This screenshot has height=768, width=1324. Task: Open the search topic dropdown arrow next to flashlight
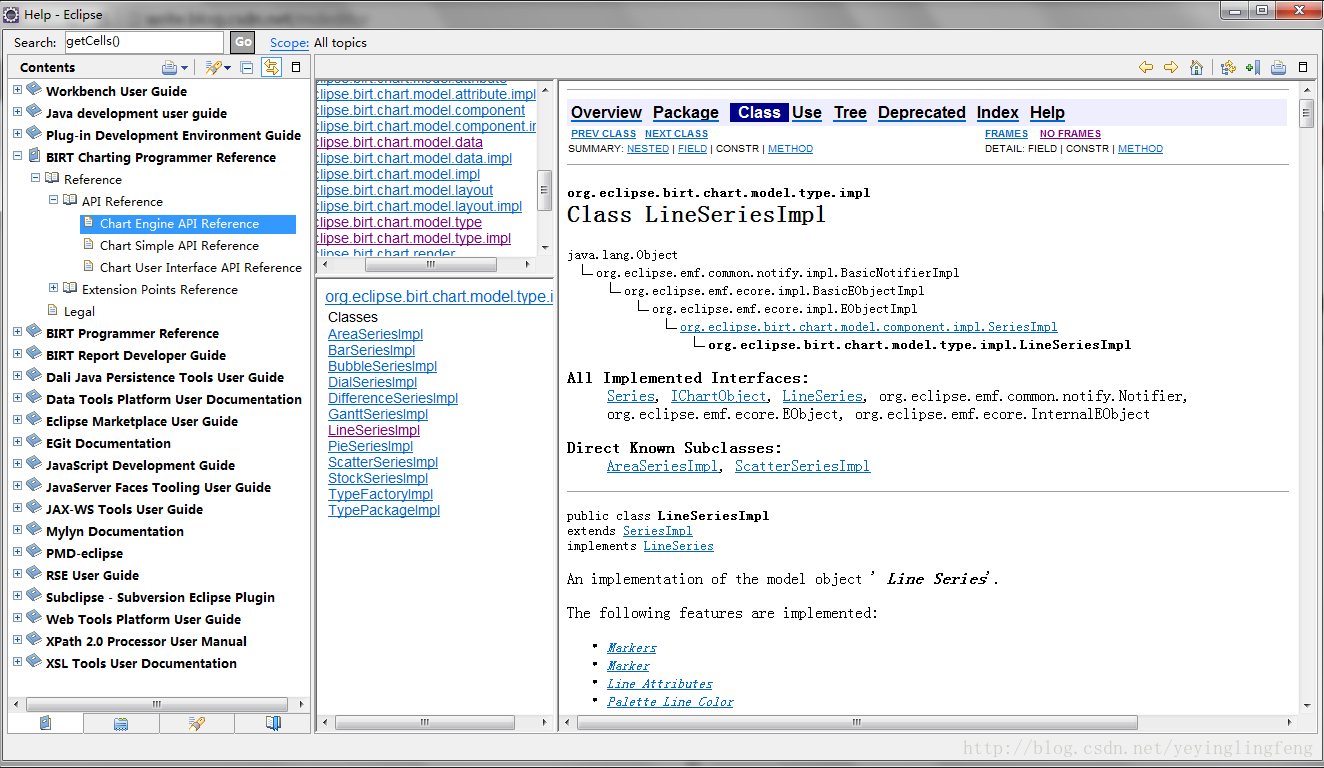point(228,68)
